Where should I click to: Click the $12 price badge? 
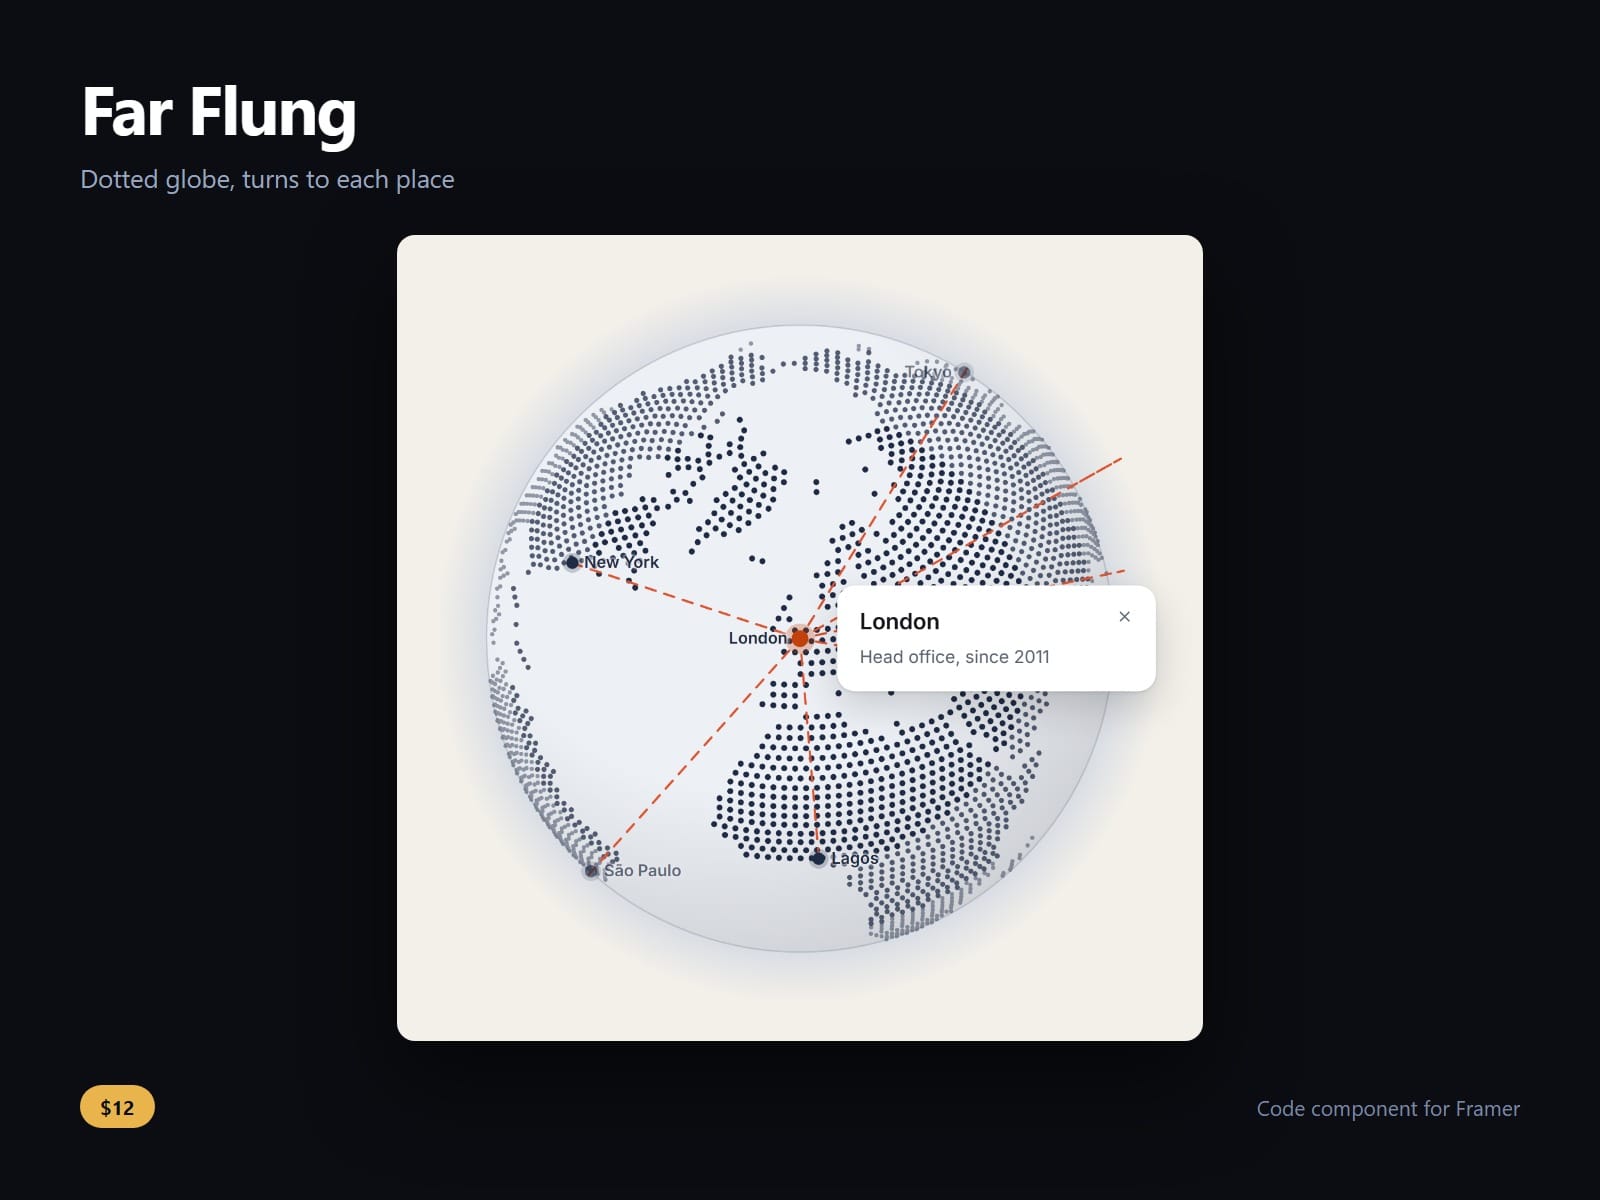click(117, 1107)
